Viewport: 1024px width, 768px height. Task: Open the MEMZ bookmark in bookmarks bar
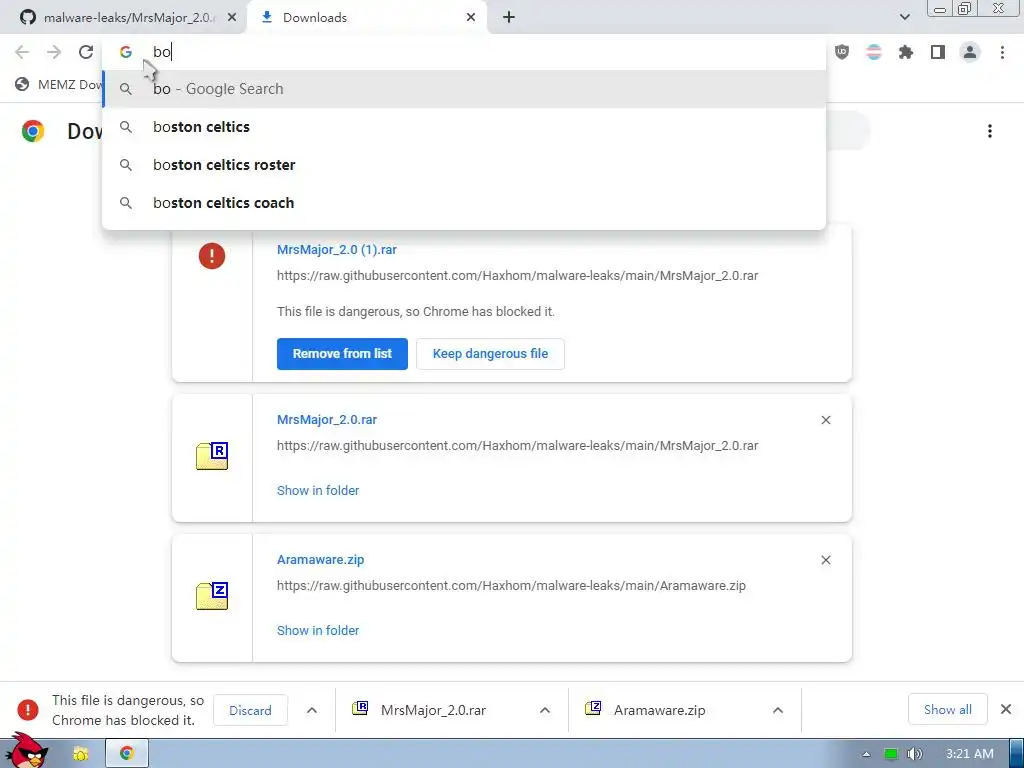(x=59, y=84)
